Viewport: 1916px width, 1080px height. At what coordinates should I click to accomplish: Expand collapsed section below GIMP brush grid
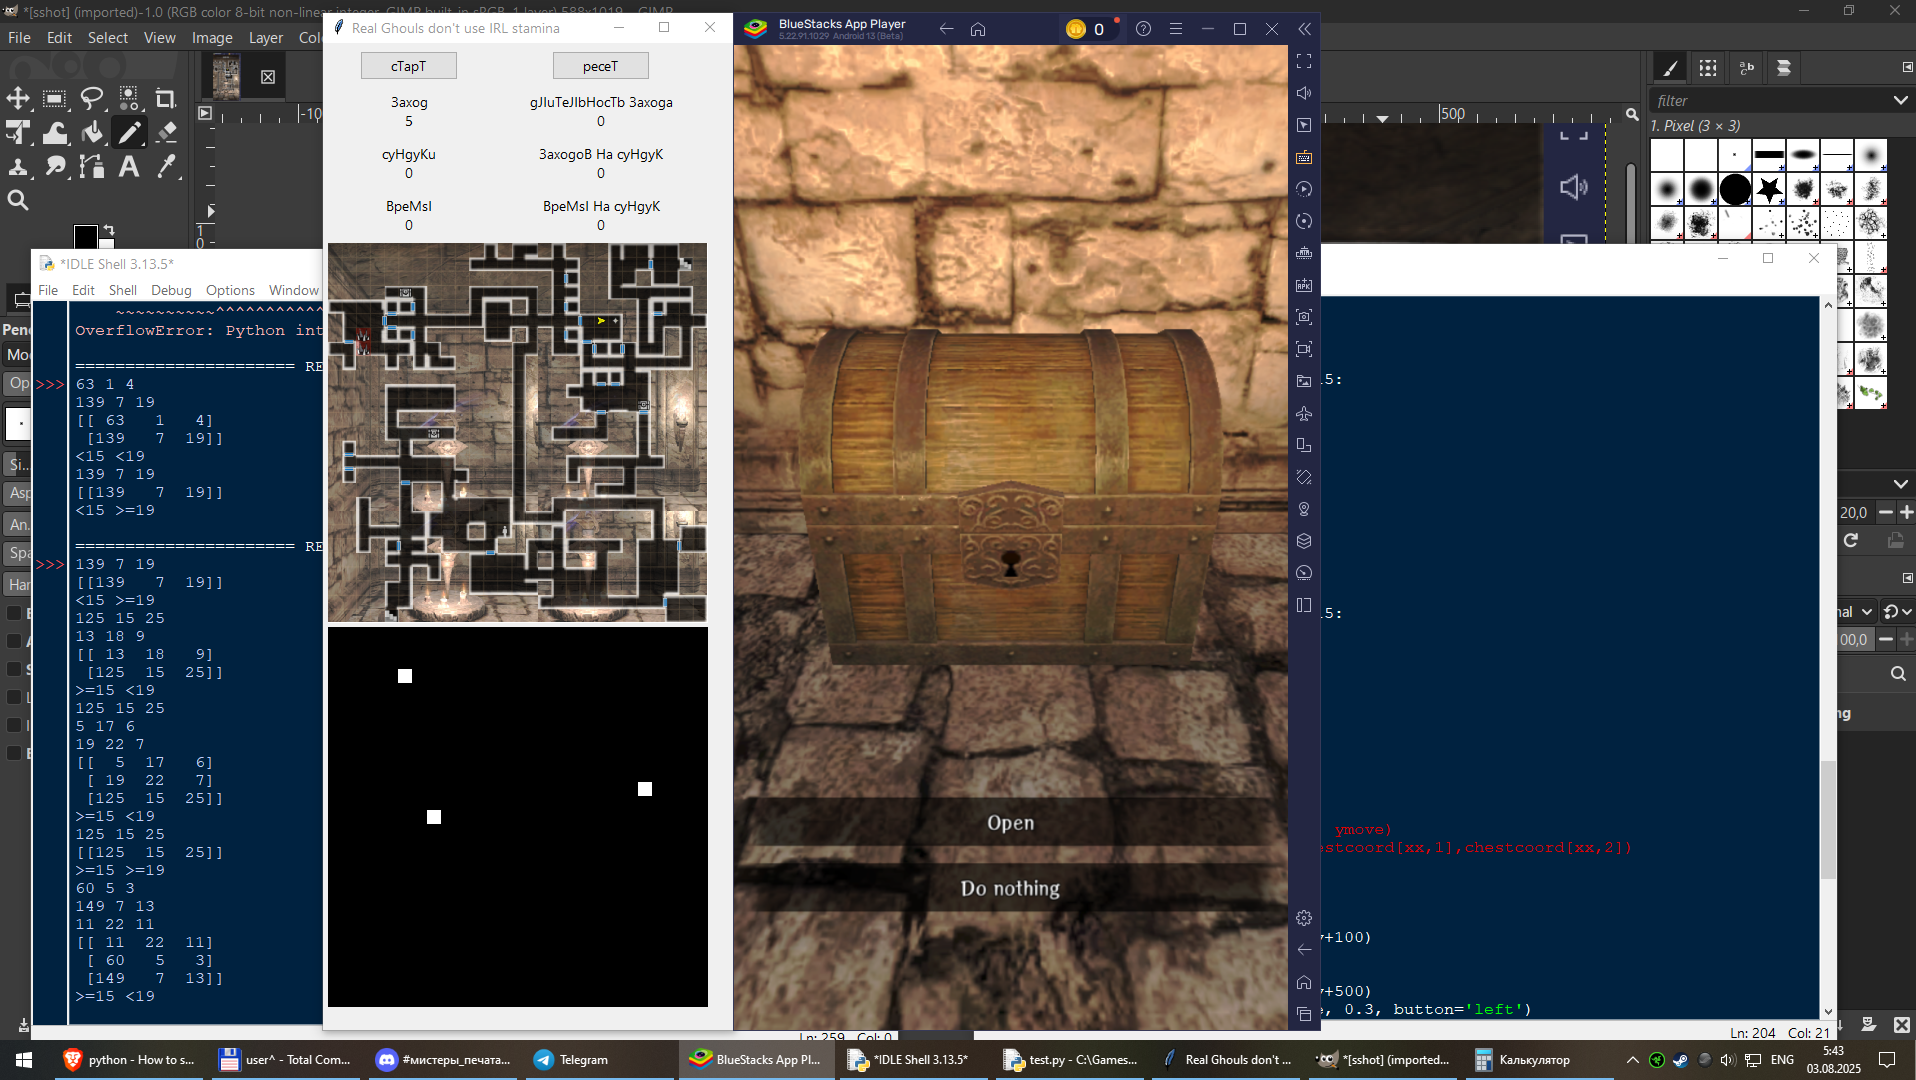[x=1900, y=484]
